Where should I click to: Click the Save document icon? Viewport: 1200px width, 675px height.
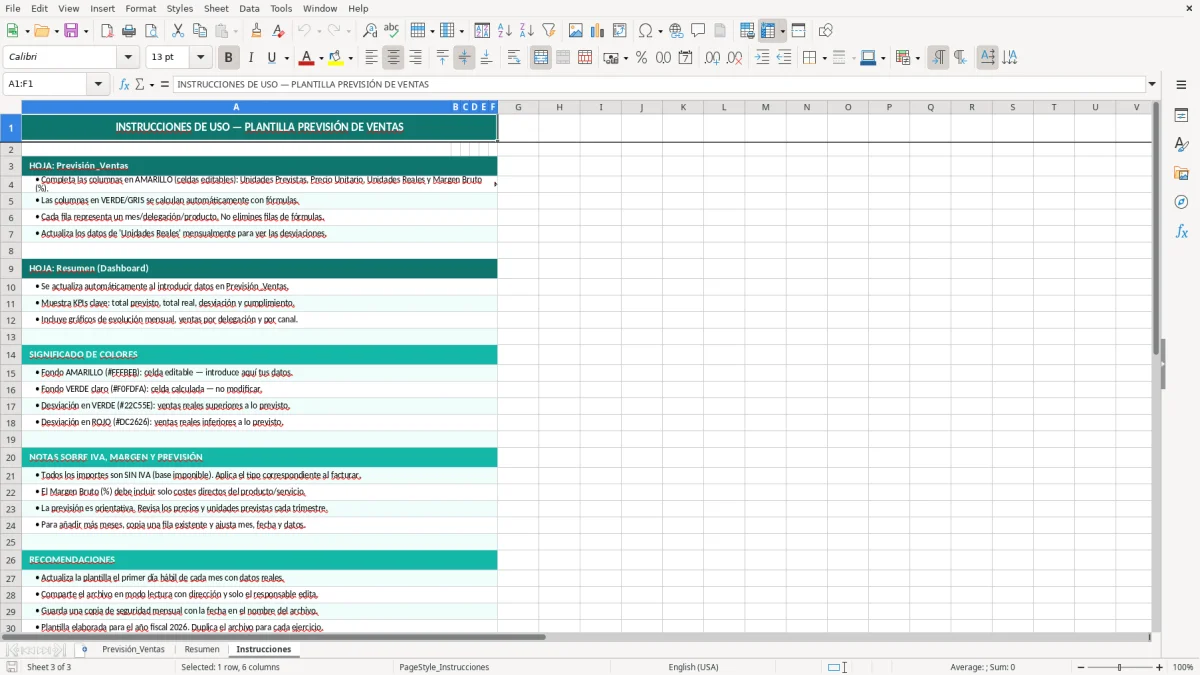click(x=71, y=31)
